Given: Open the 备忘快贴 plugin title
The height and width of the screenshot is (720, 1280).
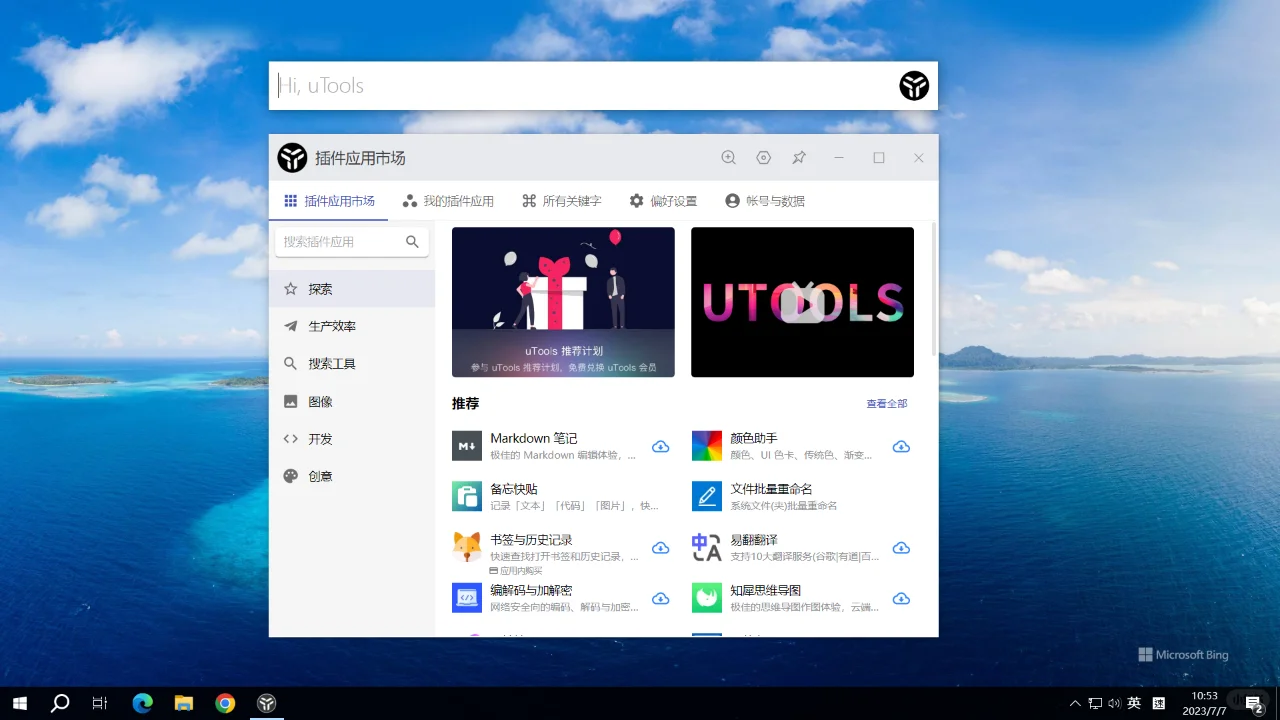Looking at the screenshot, I should coord(514,489).
